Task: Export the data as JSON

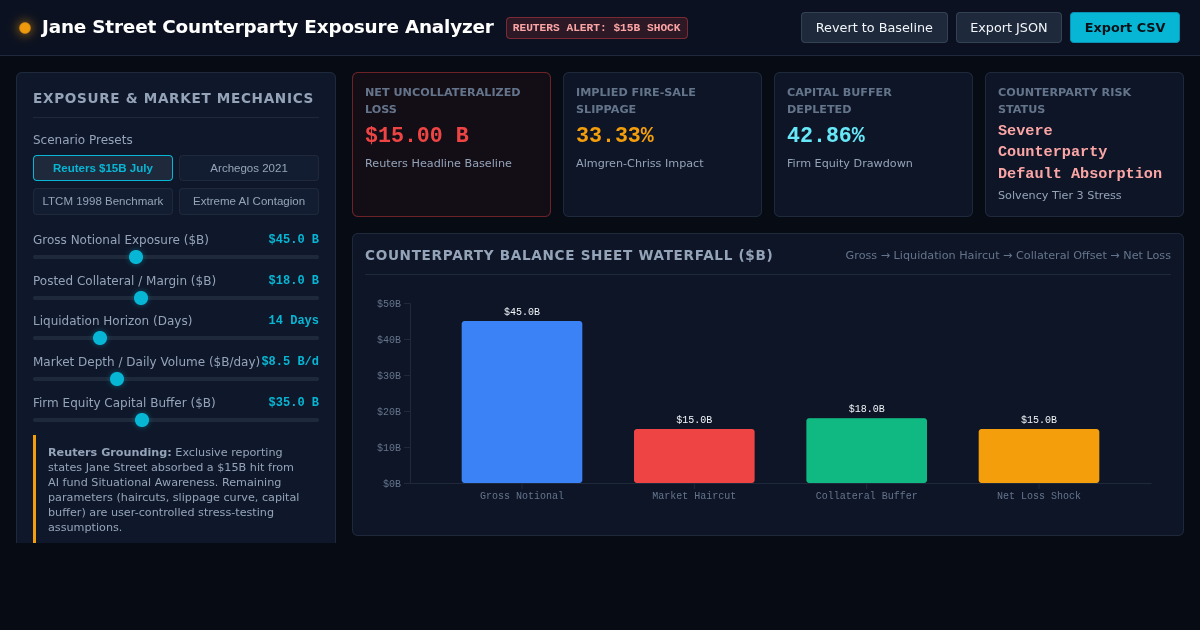Action: click(x=1008, y=28)
